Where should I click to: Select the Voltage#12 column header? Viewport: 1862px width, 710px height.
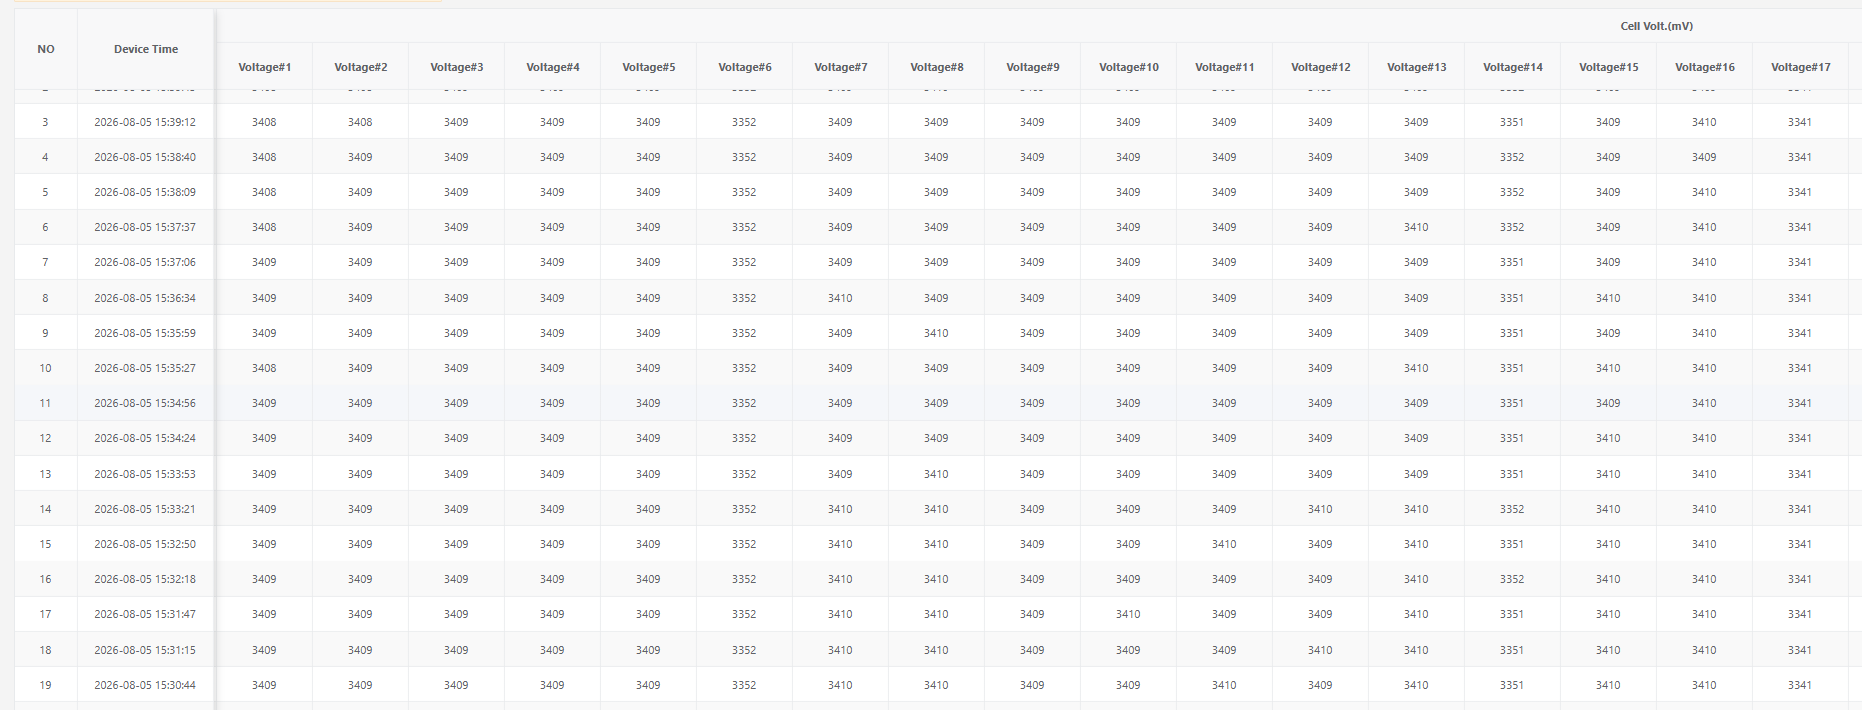(x=1321, y=67)
